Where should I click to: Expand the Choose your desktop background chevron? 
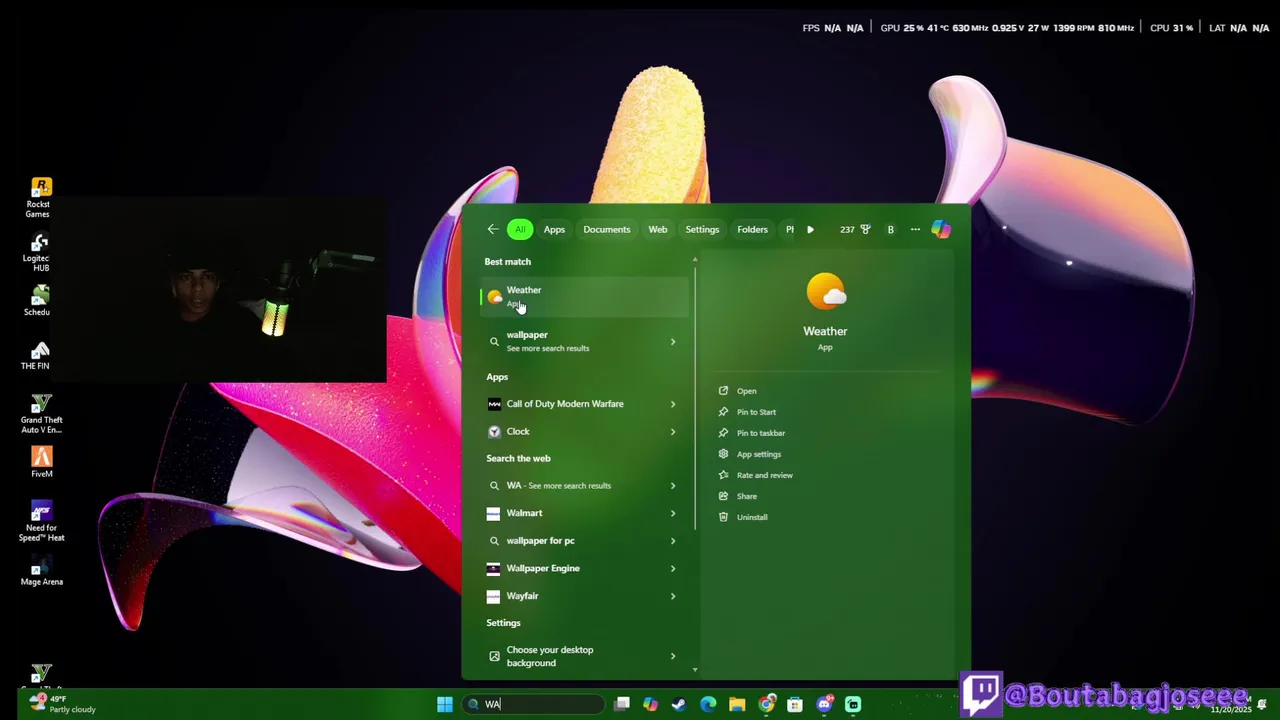tap(672, 656)
